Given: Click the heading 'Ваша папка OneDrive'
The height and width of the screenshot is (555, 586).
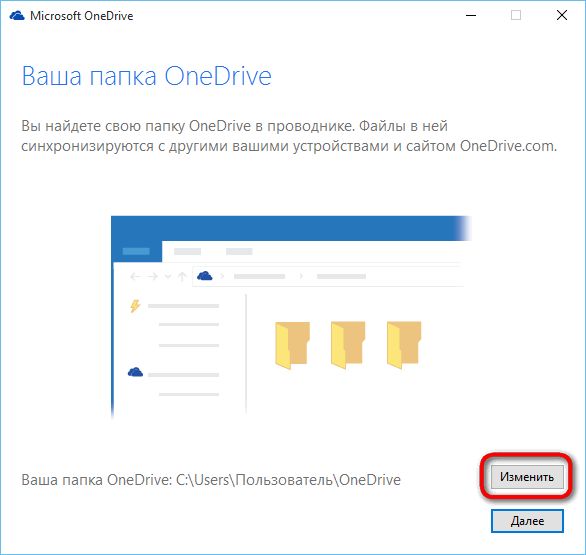Looking at the screenshot, I should 146,76.
